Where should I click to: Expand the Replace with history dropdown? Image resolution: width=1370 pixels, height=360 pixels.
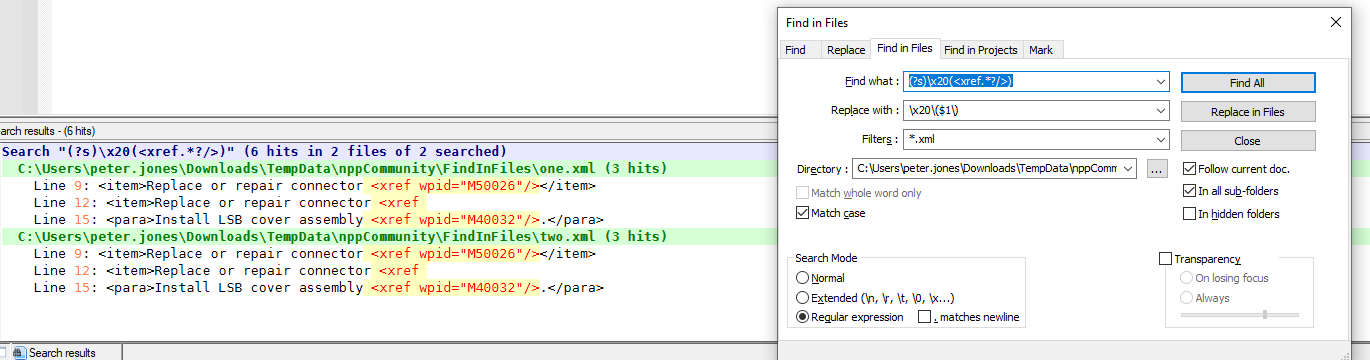pyautogui.click(x=1160, y=110)
